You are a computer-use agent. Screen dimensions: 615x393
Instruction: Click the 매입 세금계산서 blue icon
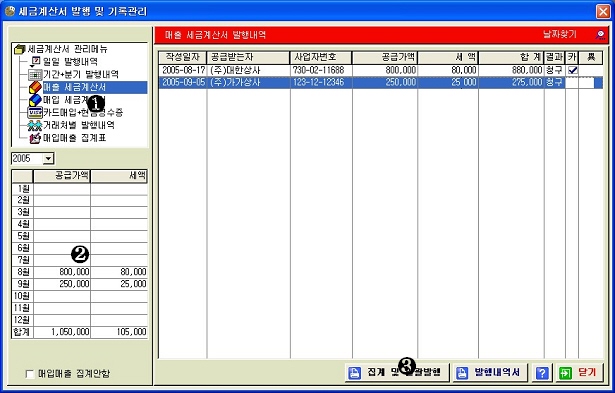click(35, 100)
